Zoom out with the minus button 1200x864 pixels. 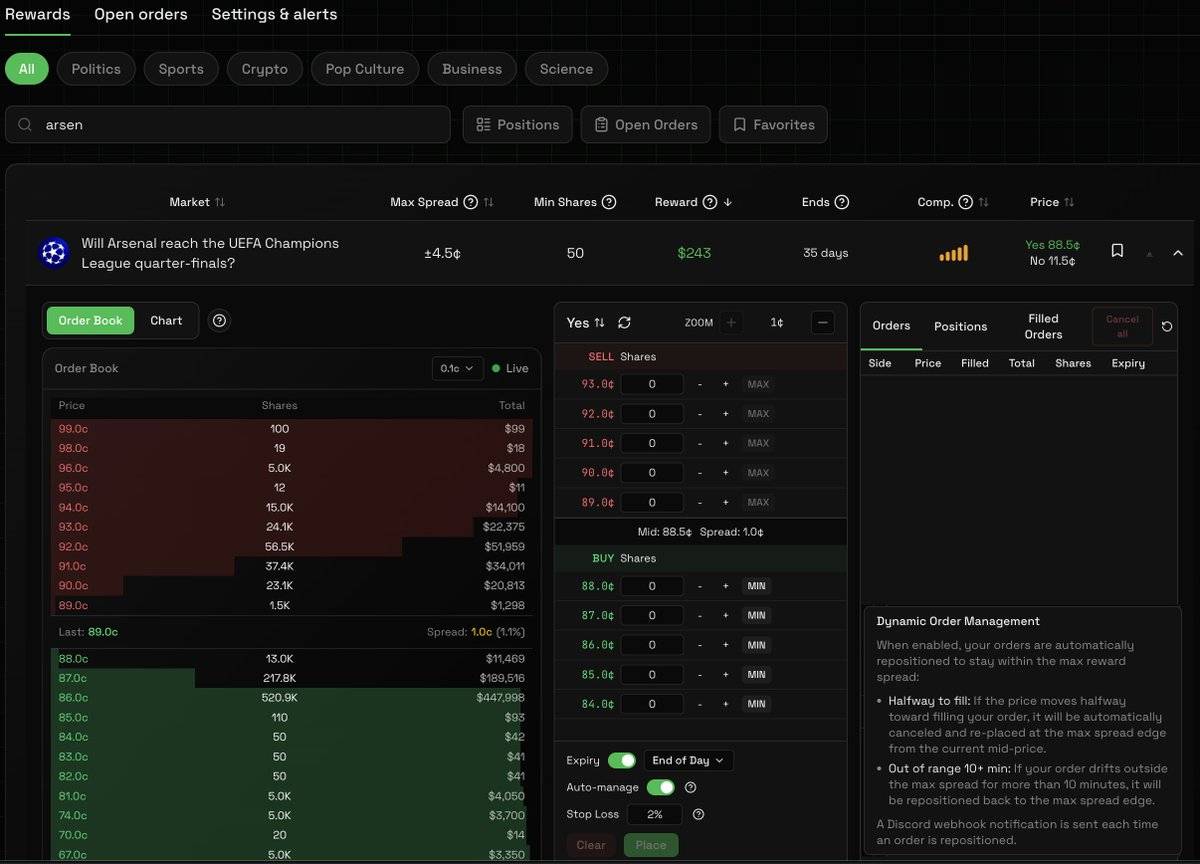823,322
